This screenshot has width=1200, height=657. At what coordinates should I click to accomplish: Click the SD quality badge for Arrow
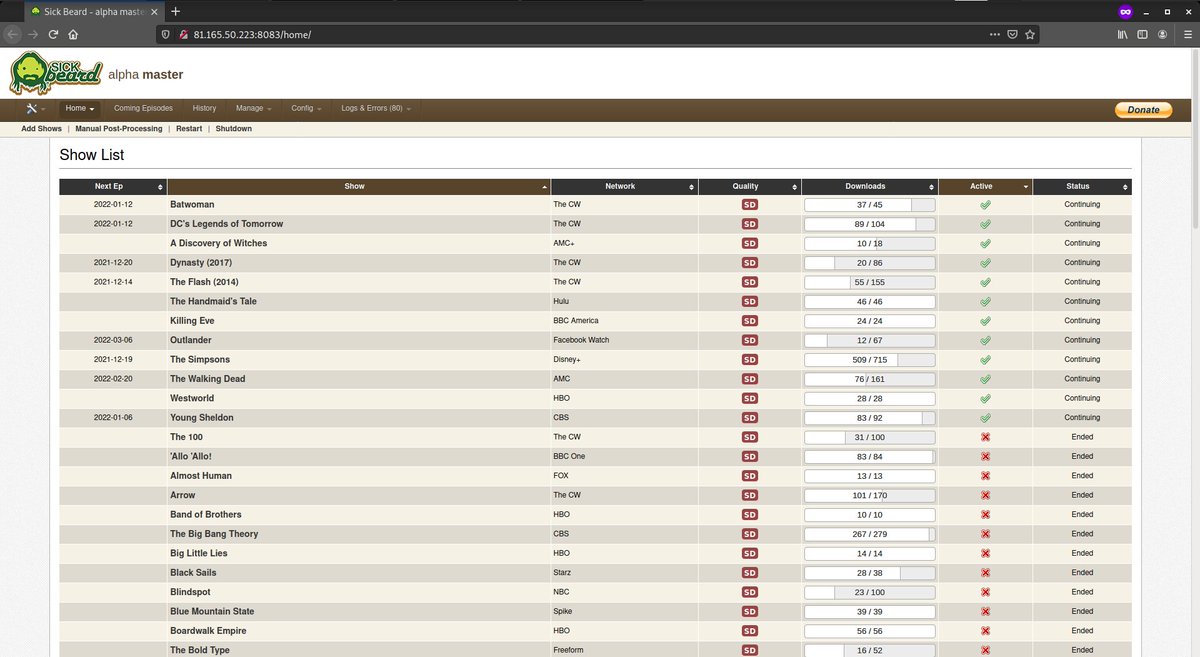pos(749,495)
